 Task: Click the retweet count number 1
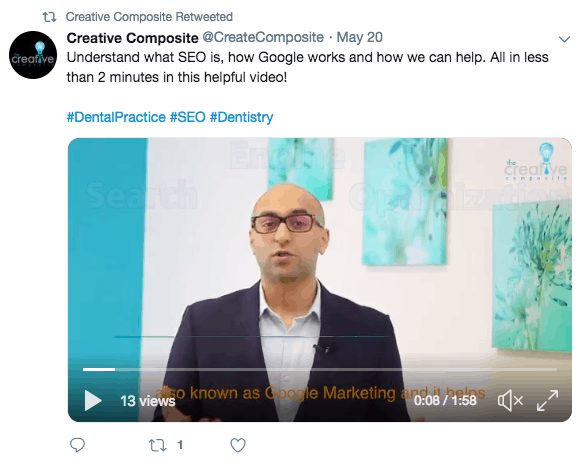click(x=180, y=445)
